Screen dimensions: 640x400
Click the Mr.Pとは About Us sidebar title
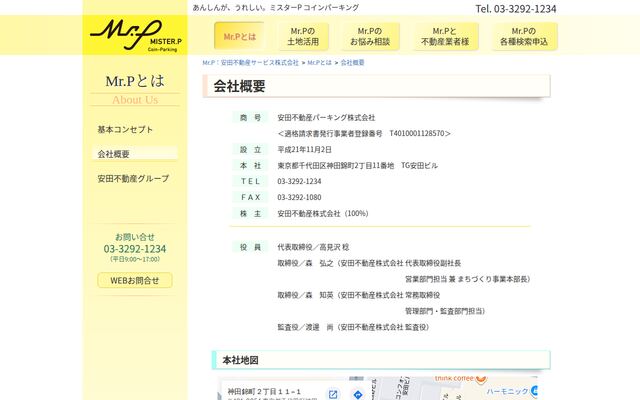[135, 89]
